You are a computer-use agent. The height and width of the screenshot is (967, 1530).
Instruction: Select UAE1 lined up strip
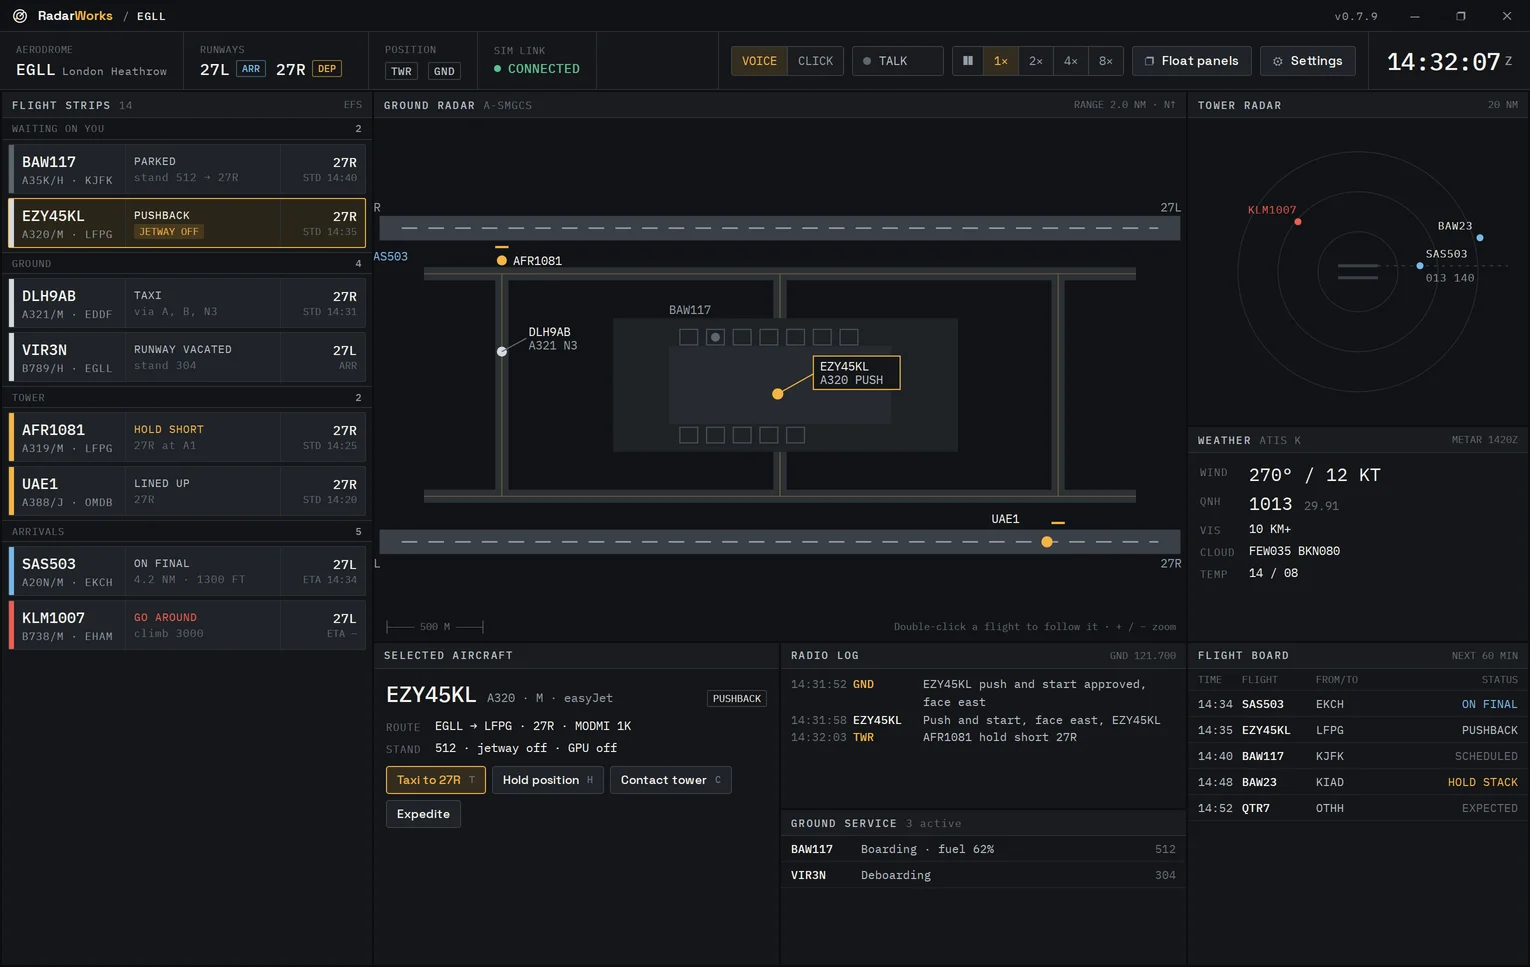click(187, 491)
